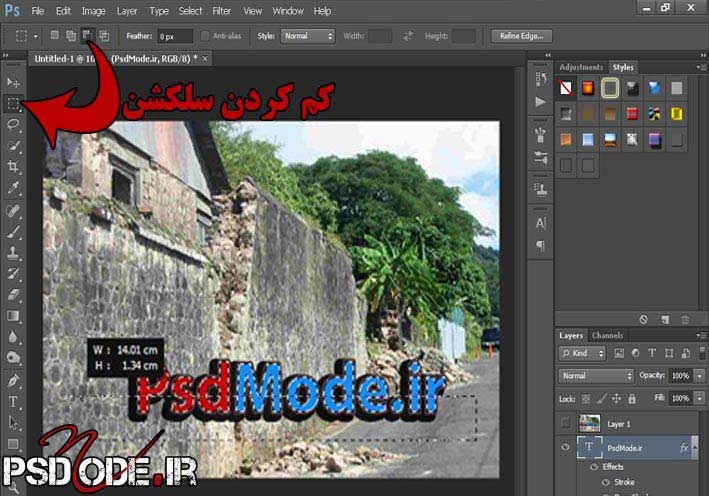Select the Lasso tool
709x496 pixels.
[13, 124]
